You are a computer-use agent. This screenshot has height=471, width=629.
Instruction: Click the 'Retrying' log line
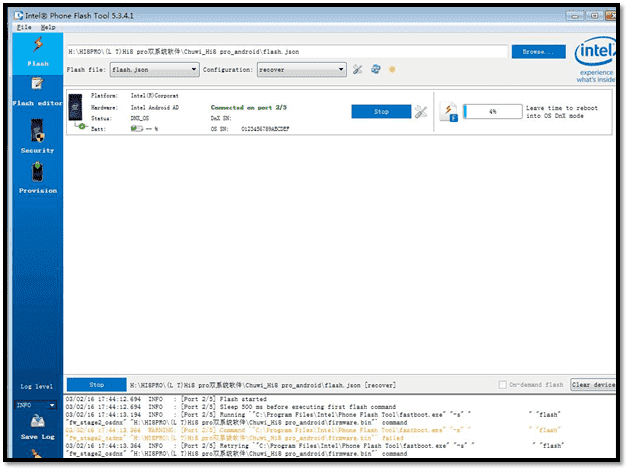coord(315,450)
